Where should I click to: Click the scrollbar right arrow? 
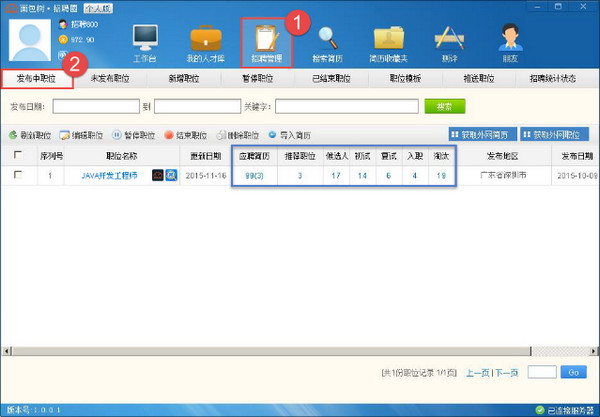pos(593,351)
